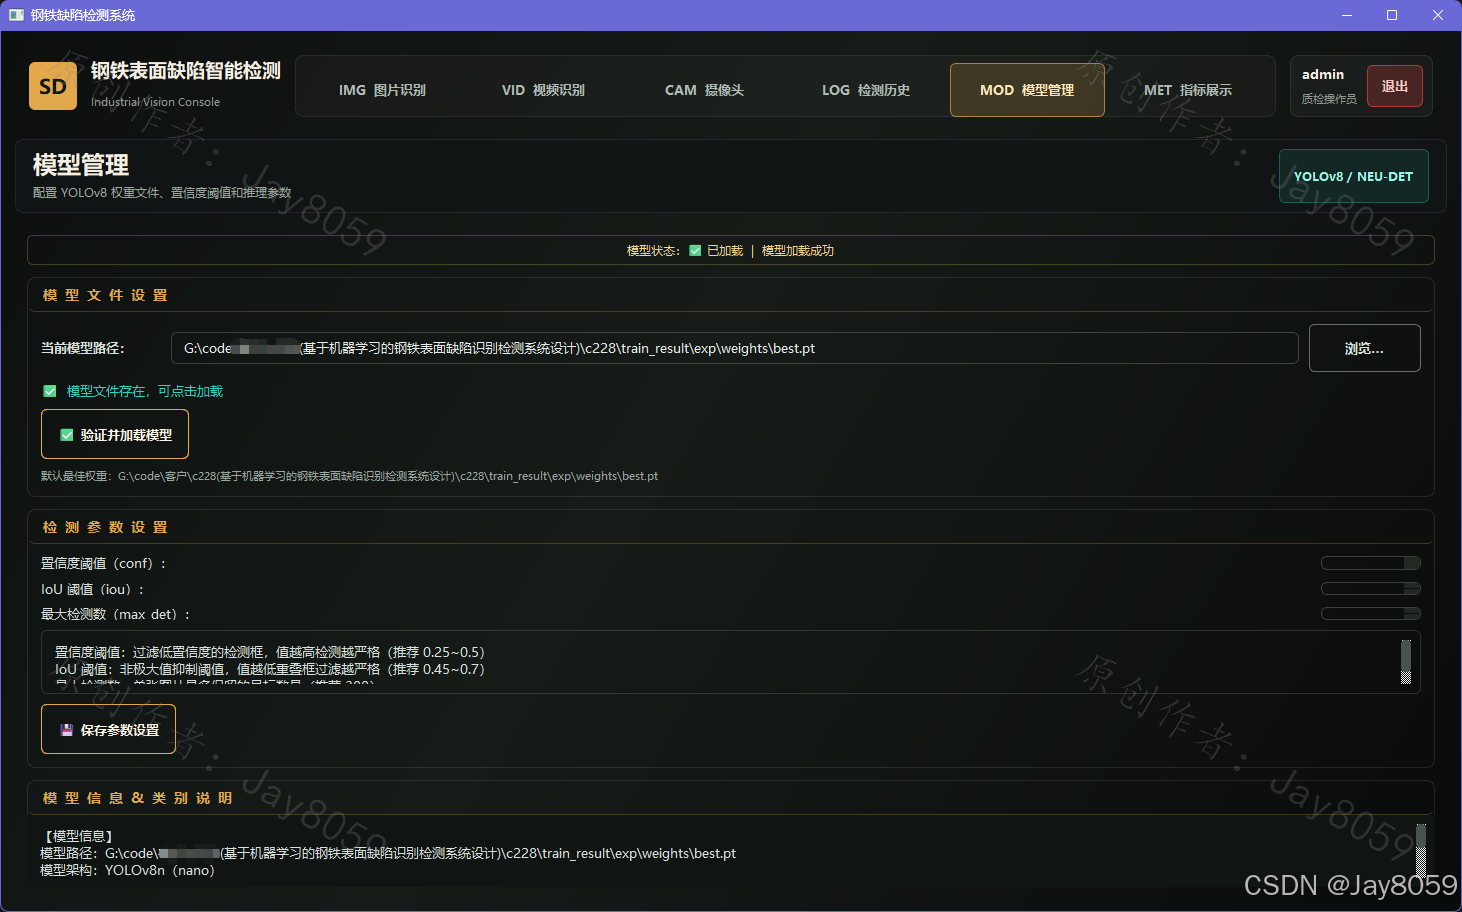Click the 退出 logout button
Image resolution: width=1462 pixels, height=912 pixels.
point(1395,86)
